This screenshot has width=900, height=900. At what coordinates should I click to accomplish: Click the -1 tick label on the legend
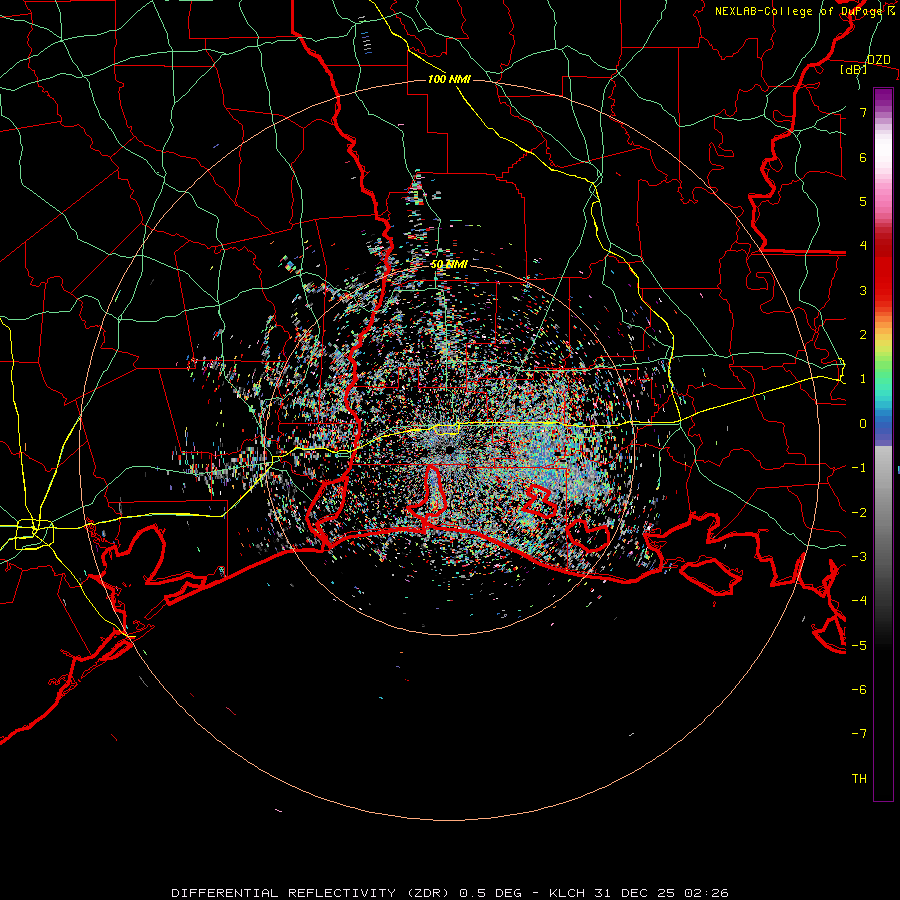859,468
